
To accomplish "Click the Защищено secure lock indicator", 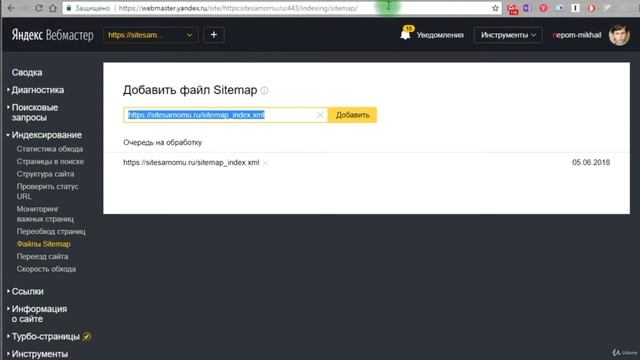I will pos(88,8).
